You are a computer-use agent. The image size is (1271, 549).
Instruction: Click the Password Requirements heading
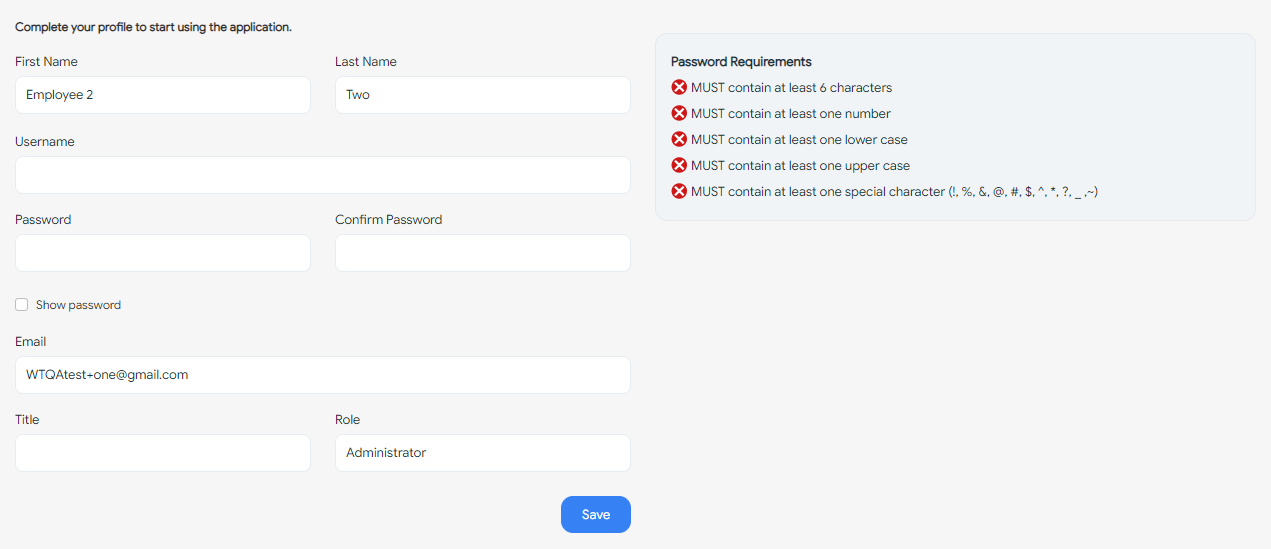click(741, 62)
